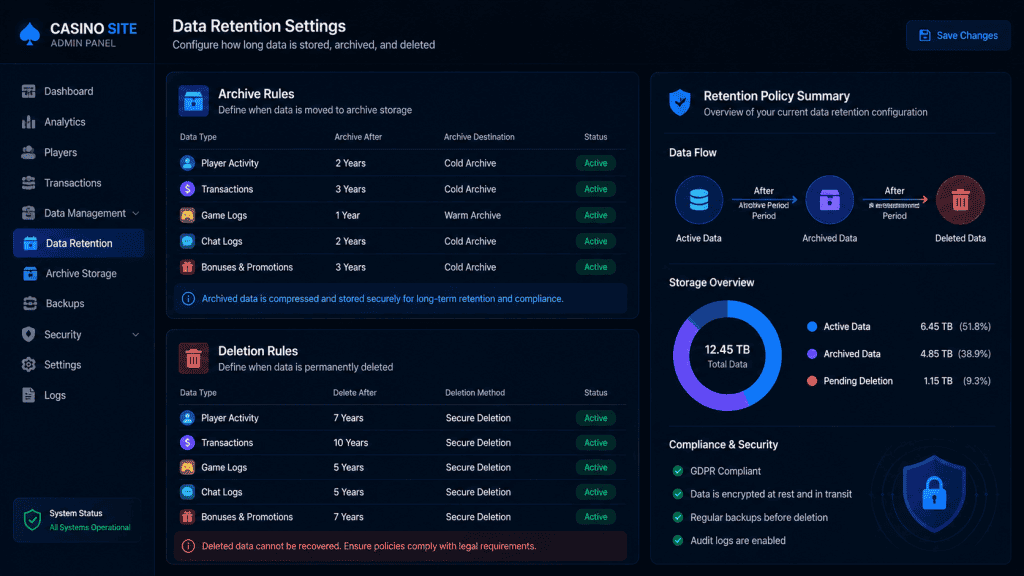Click the Pending Deletion red legend dot
1024x576 pixels.
812,381
